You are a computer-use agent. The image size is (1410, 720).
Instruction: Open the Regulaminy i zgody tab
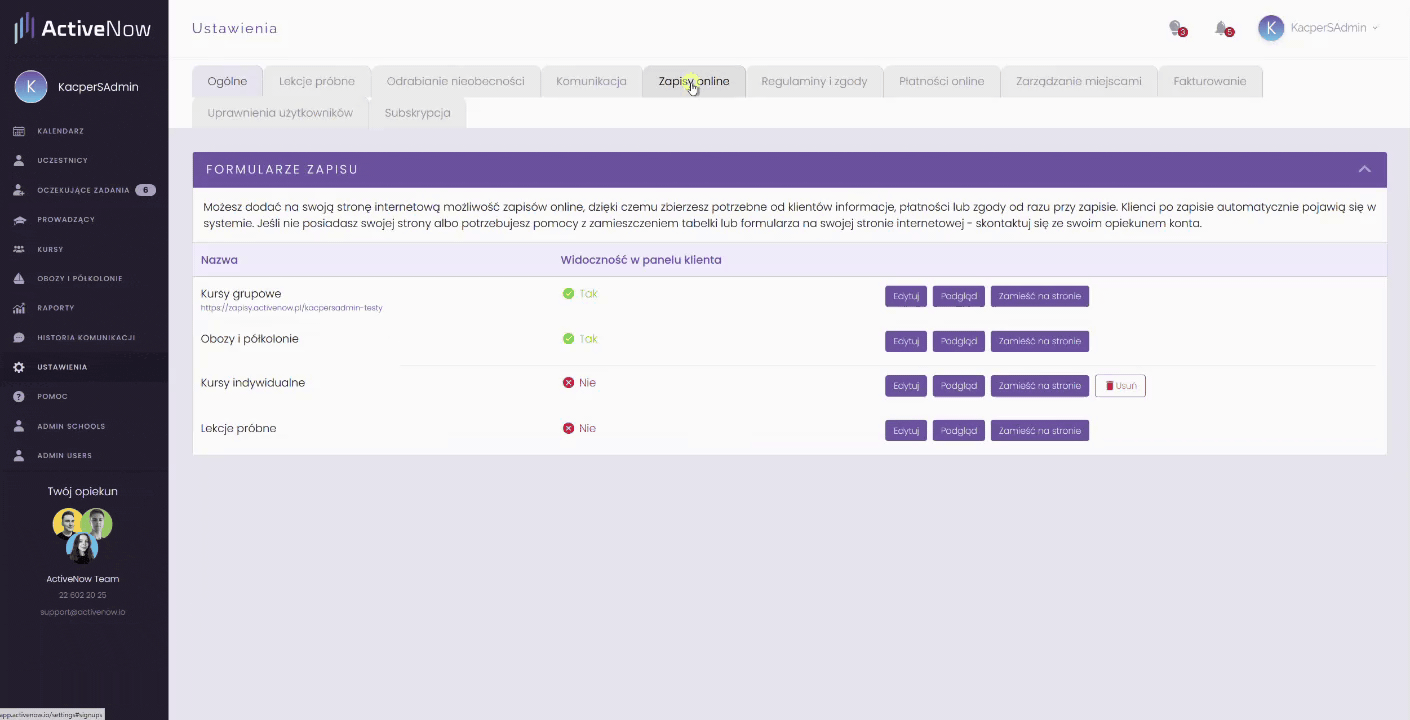(814, 81)
